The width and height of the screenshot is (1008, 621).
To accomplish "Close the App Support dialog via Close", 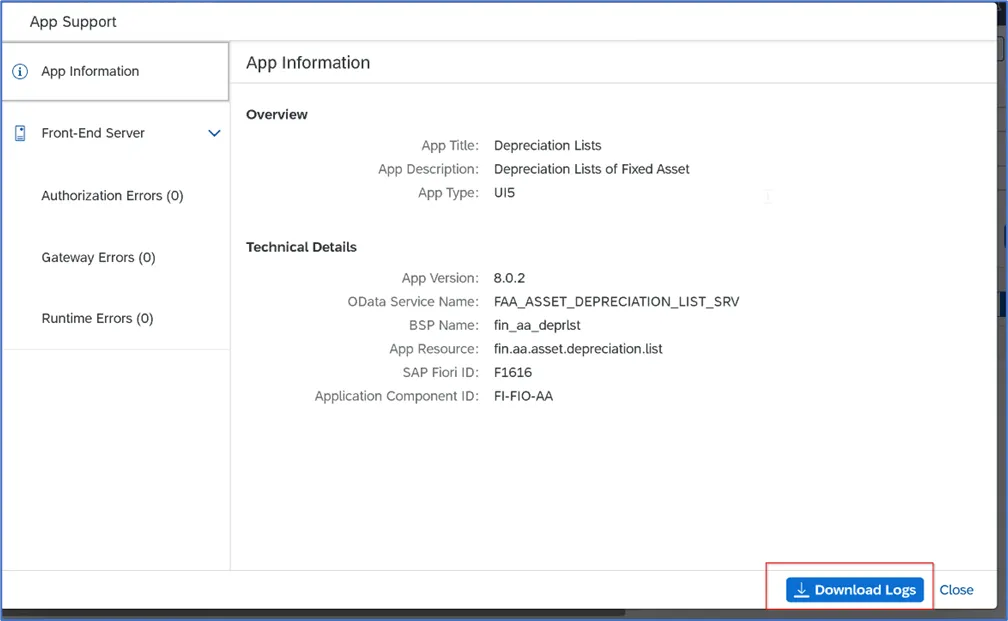I will point(956,590).
